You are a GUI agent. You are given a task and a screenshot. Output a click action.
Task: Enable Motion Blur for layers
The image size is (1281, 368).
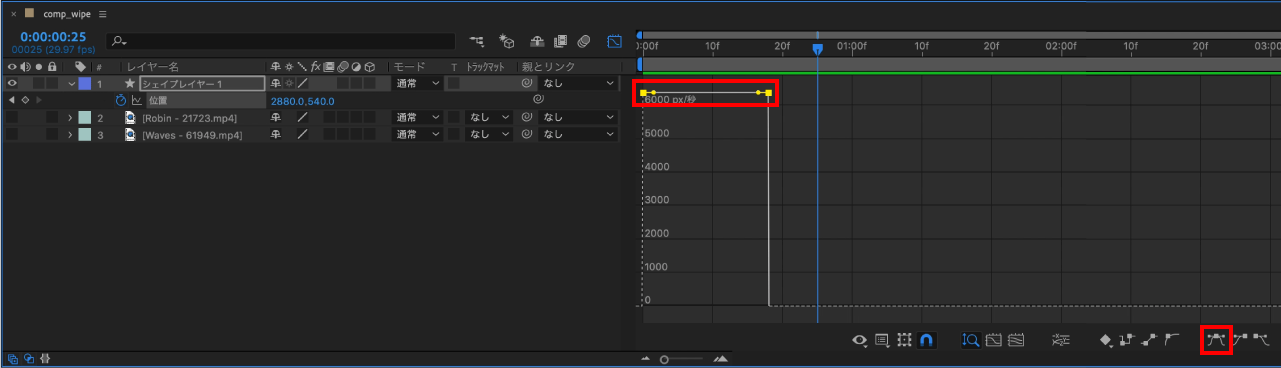(x=585, y=42)
